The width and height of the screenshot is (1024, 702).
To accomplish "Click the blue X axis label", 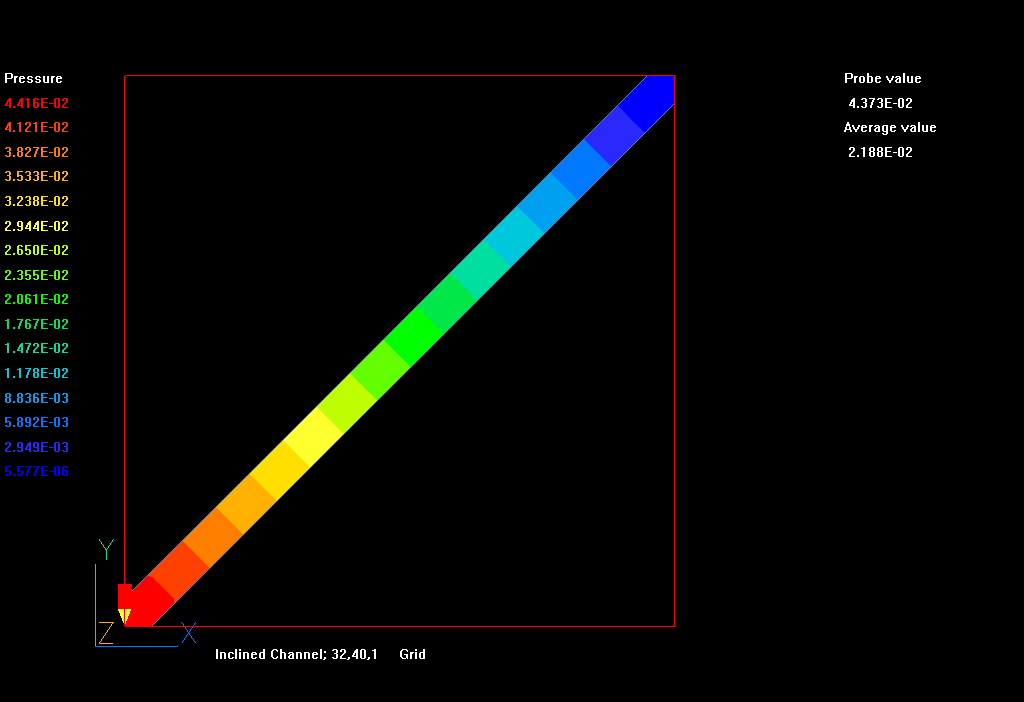I will point(188,632).
